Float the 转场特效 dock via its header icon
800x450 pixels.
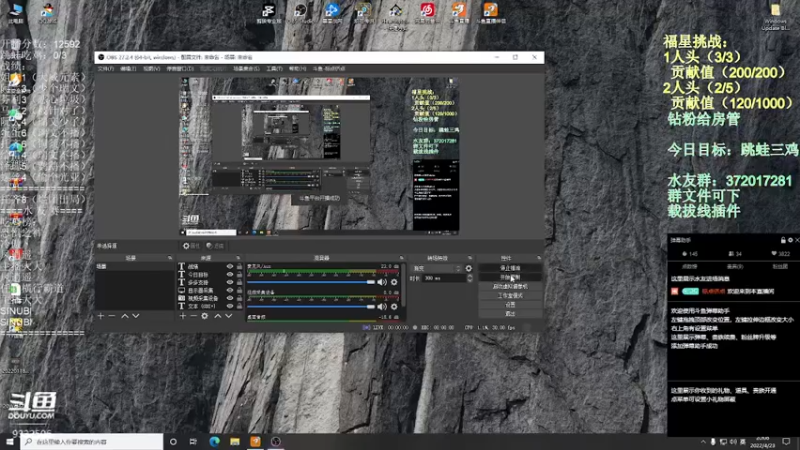pos(470,258)
